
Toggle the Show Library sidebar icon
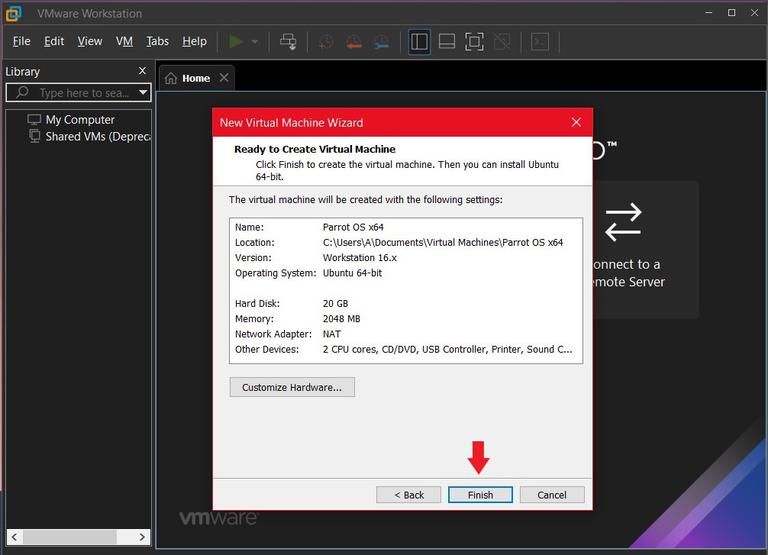[419, 42]
